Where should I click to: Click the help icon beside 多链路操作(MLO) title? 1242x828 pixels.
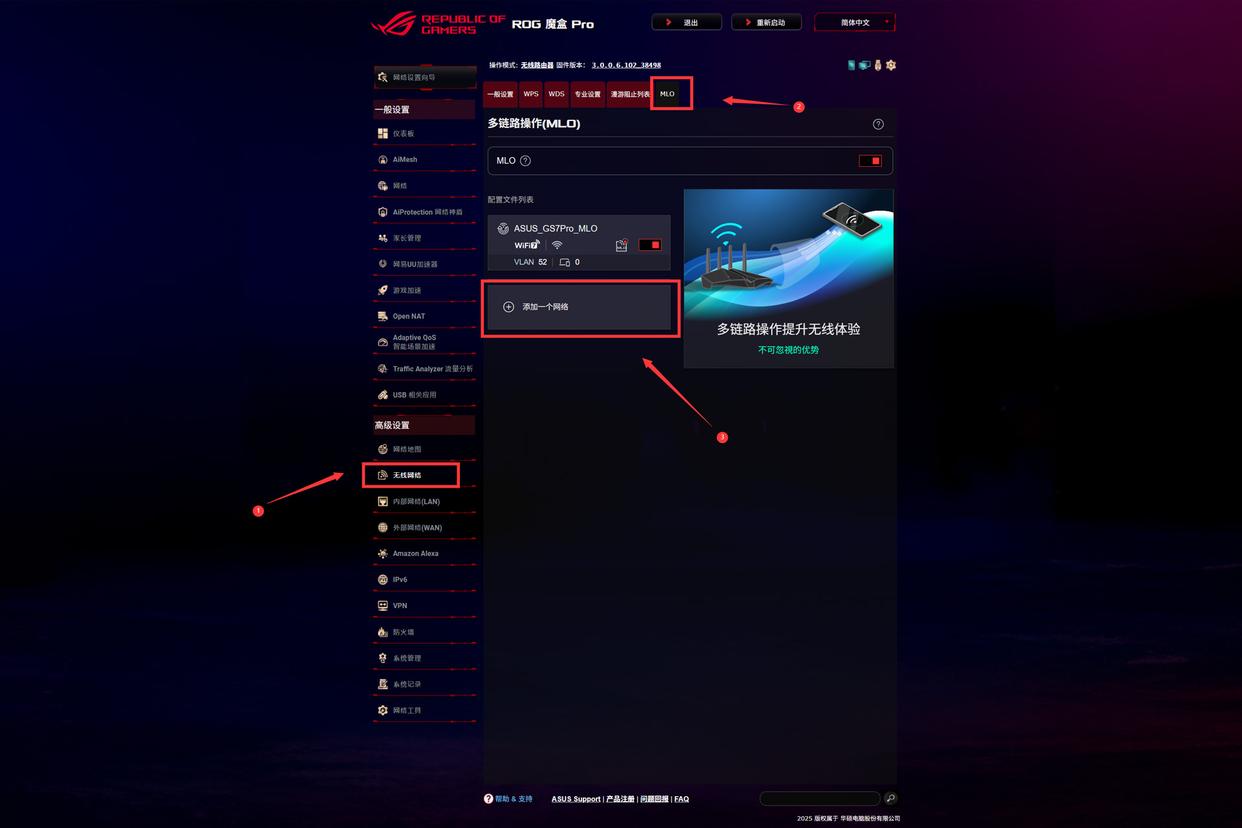tap(878, 124)
